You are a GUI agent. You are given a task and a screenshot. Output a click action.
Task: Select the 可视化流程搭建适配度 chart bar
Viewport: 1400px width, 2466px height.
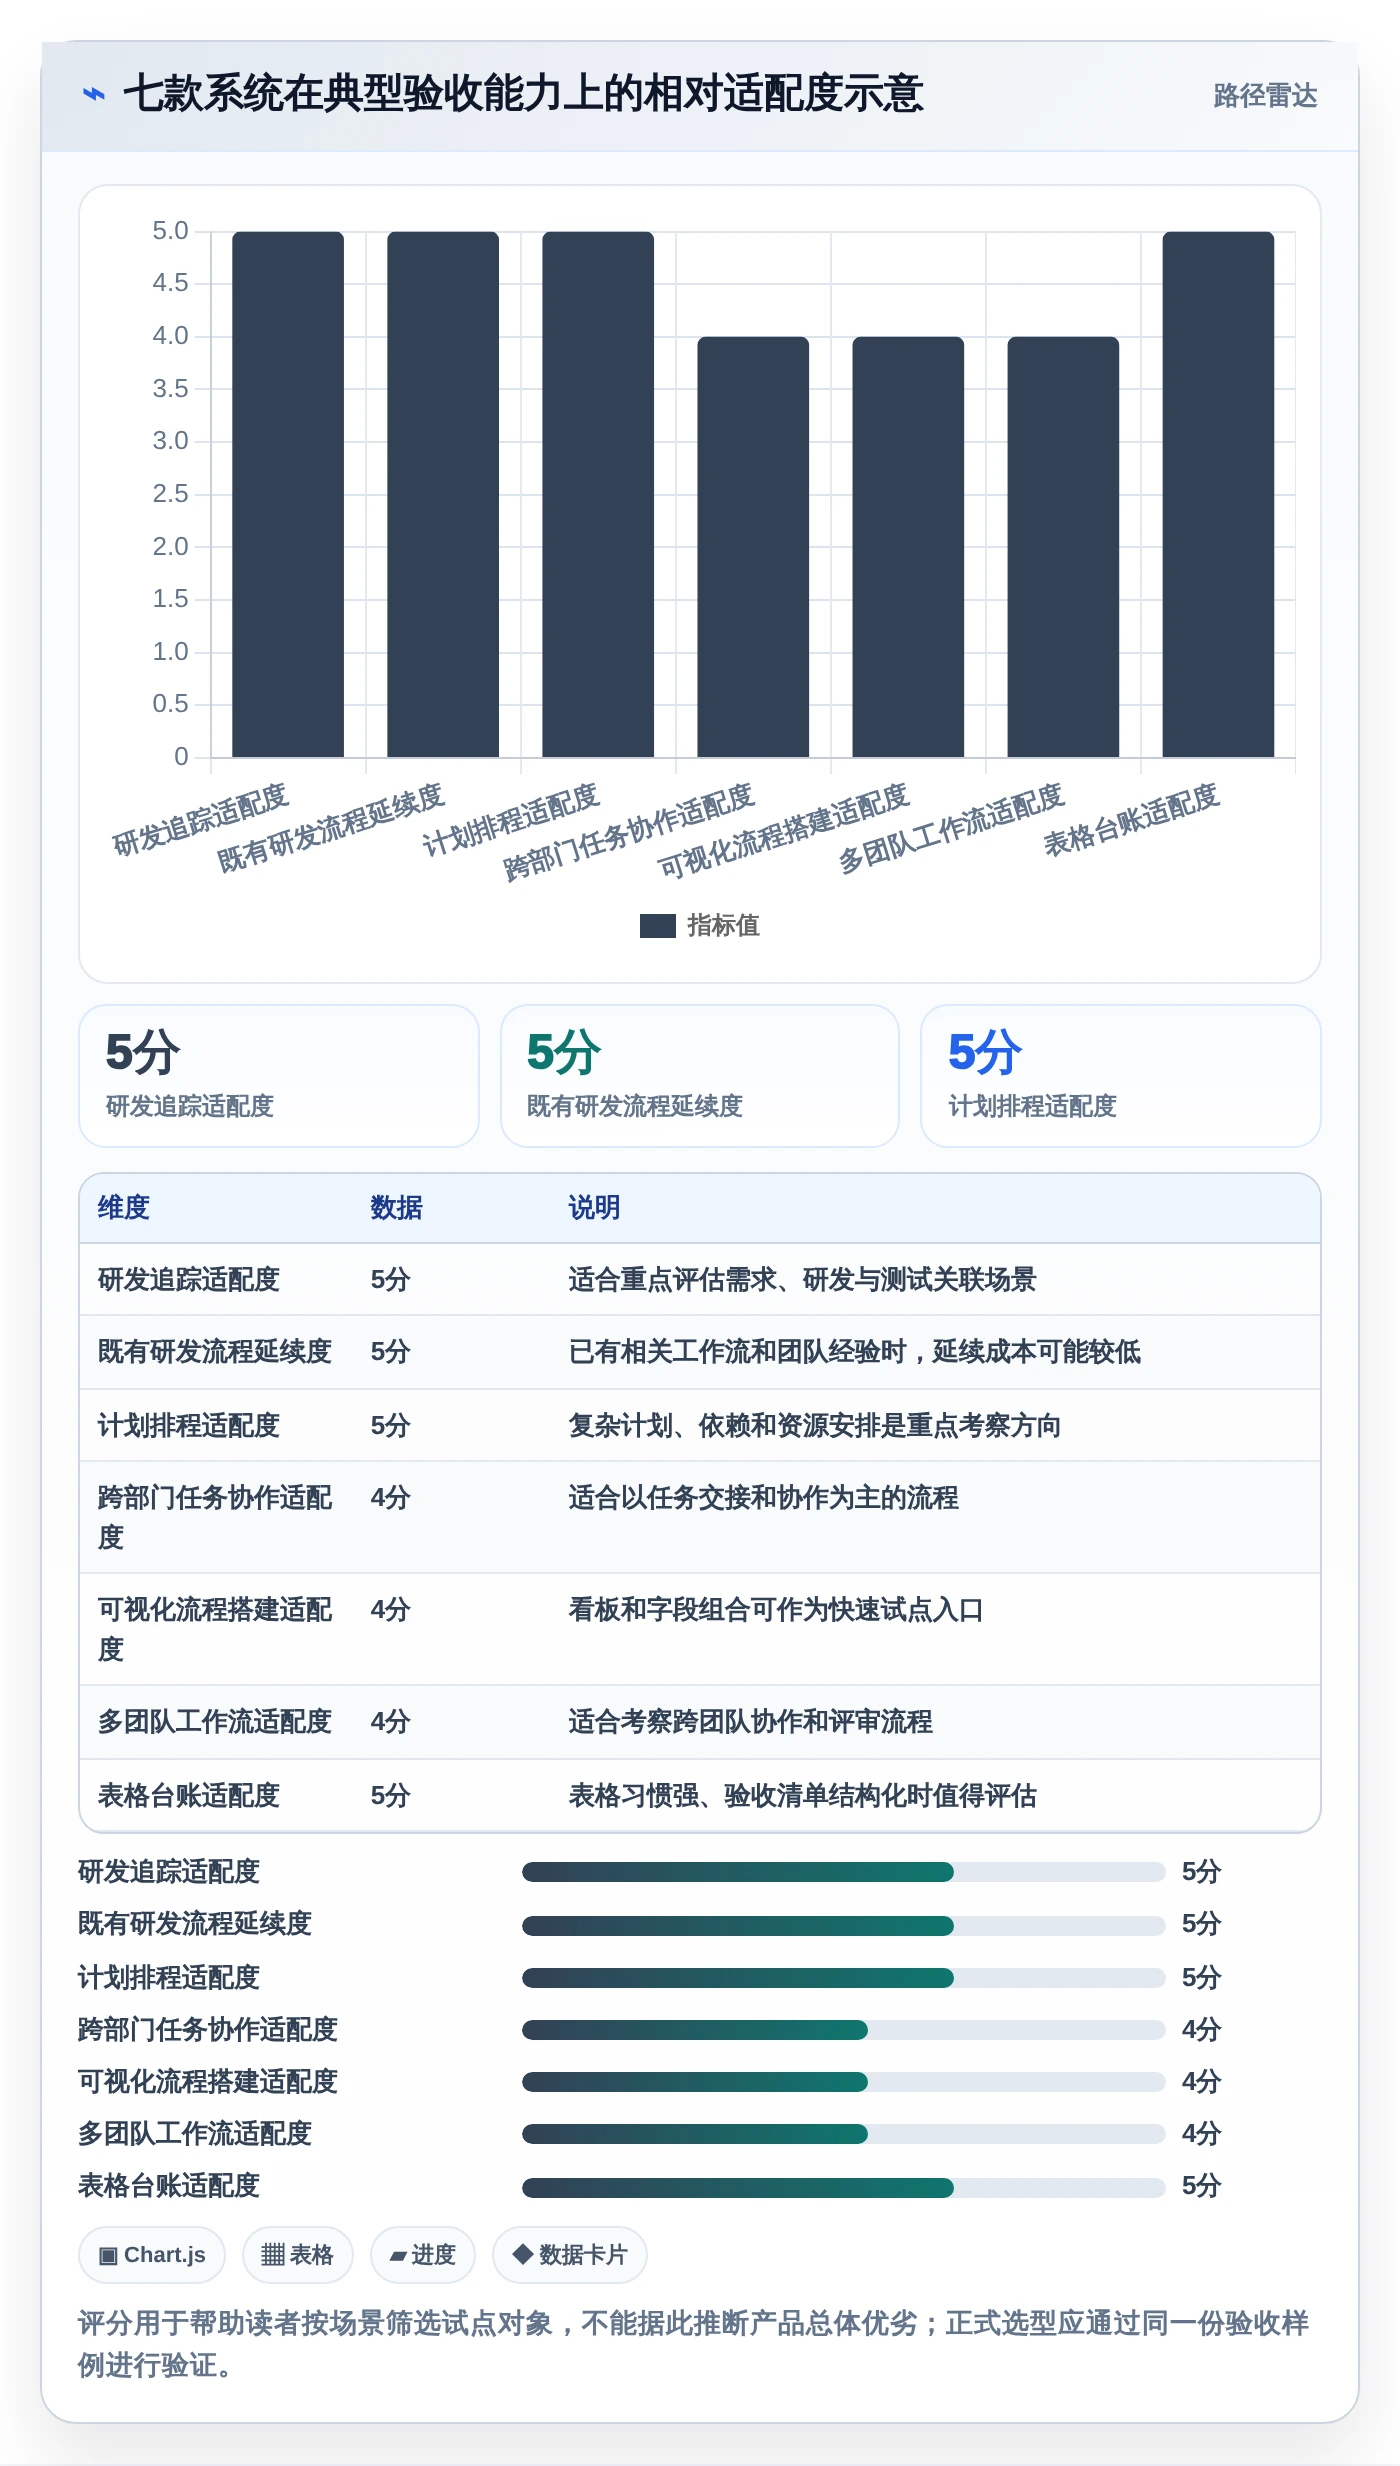point(908,547)
